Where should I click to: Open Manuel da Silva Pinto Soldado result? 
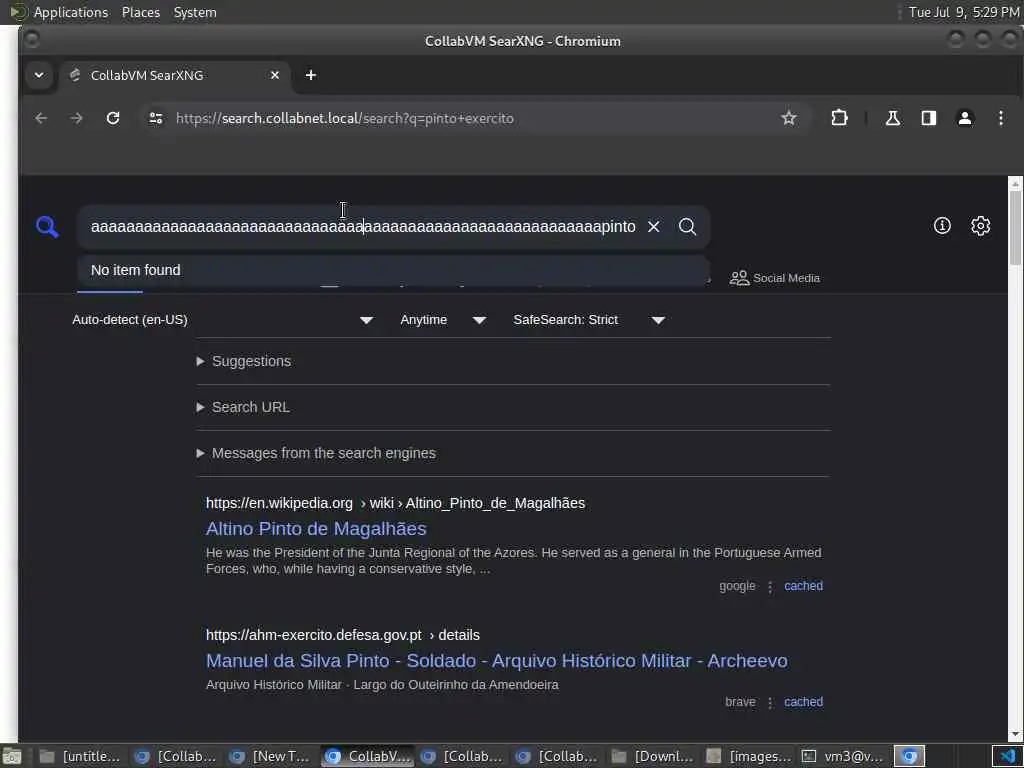(496, 660)
